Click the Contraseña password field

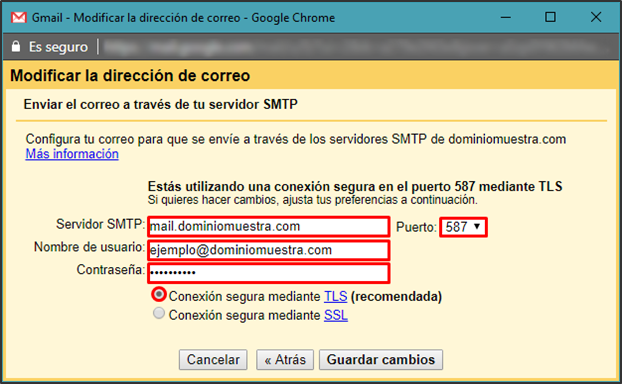[269, 273]
